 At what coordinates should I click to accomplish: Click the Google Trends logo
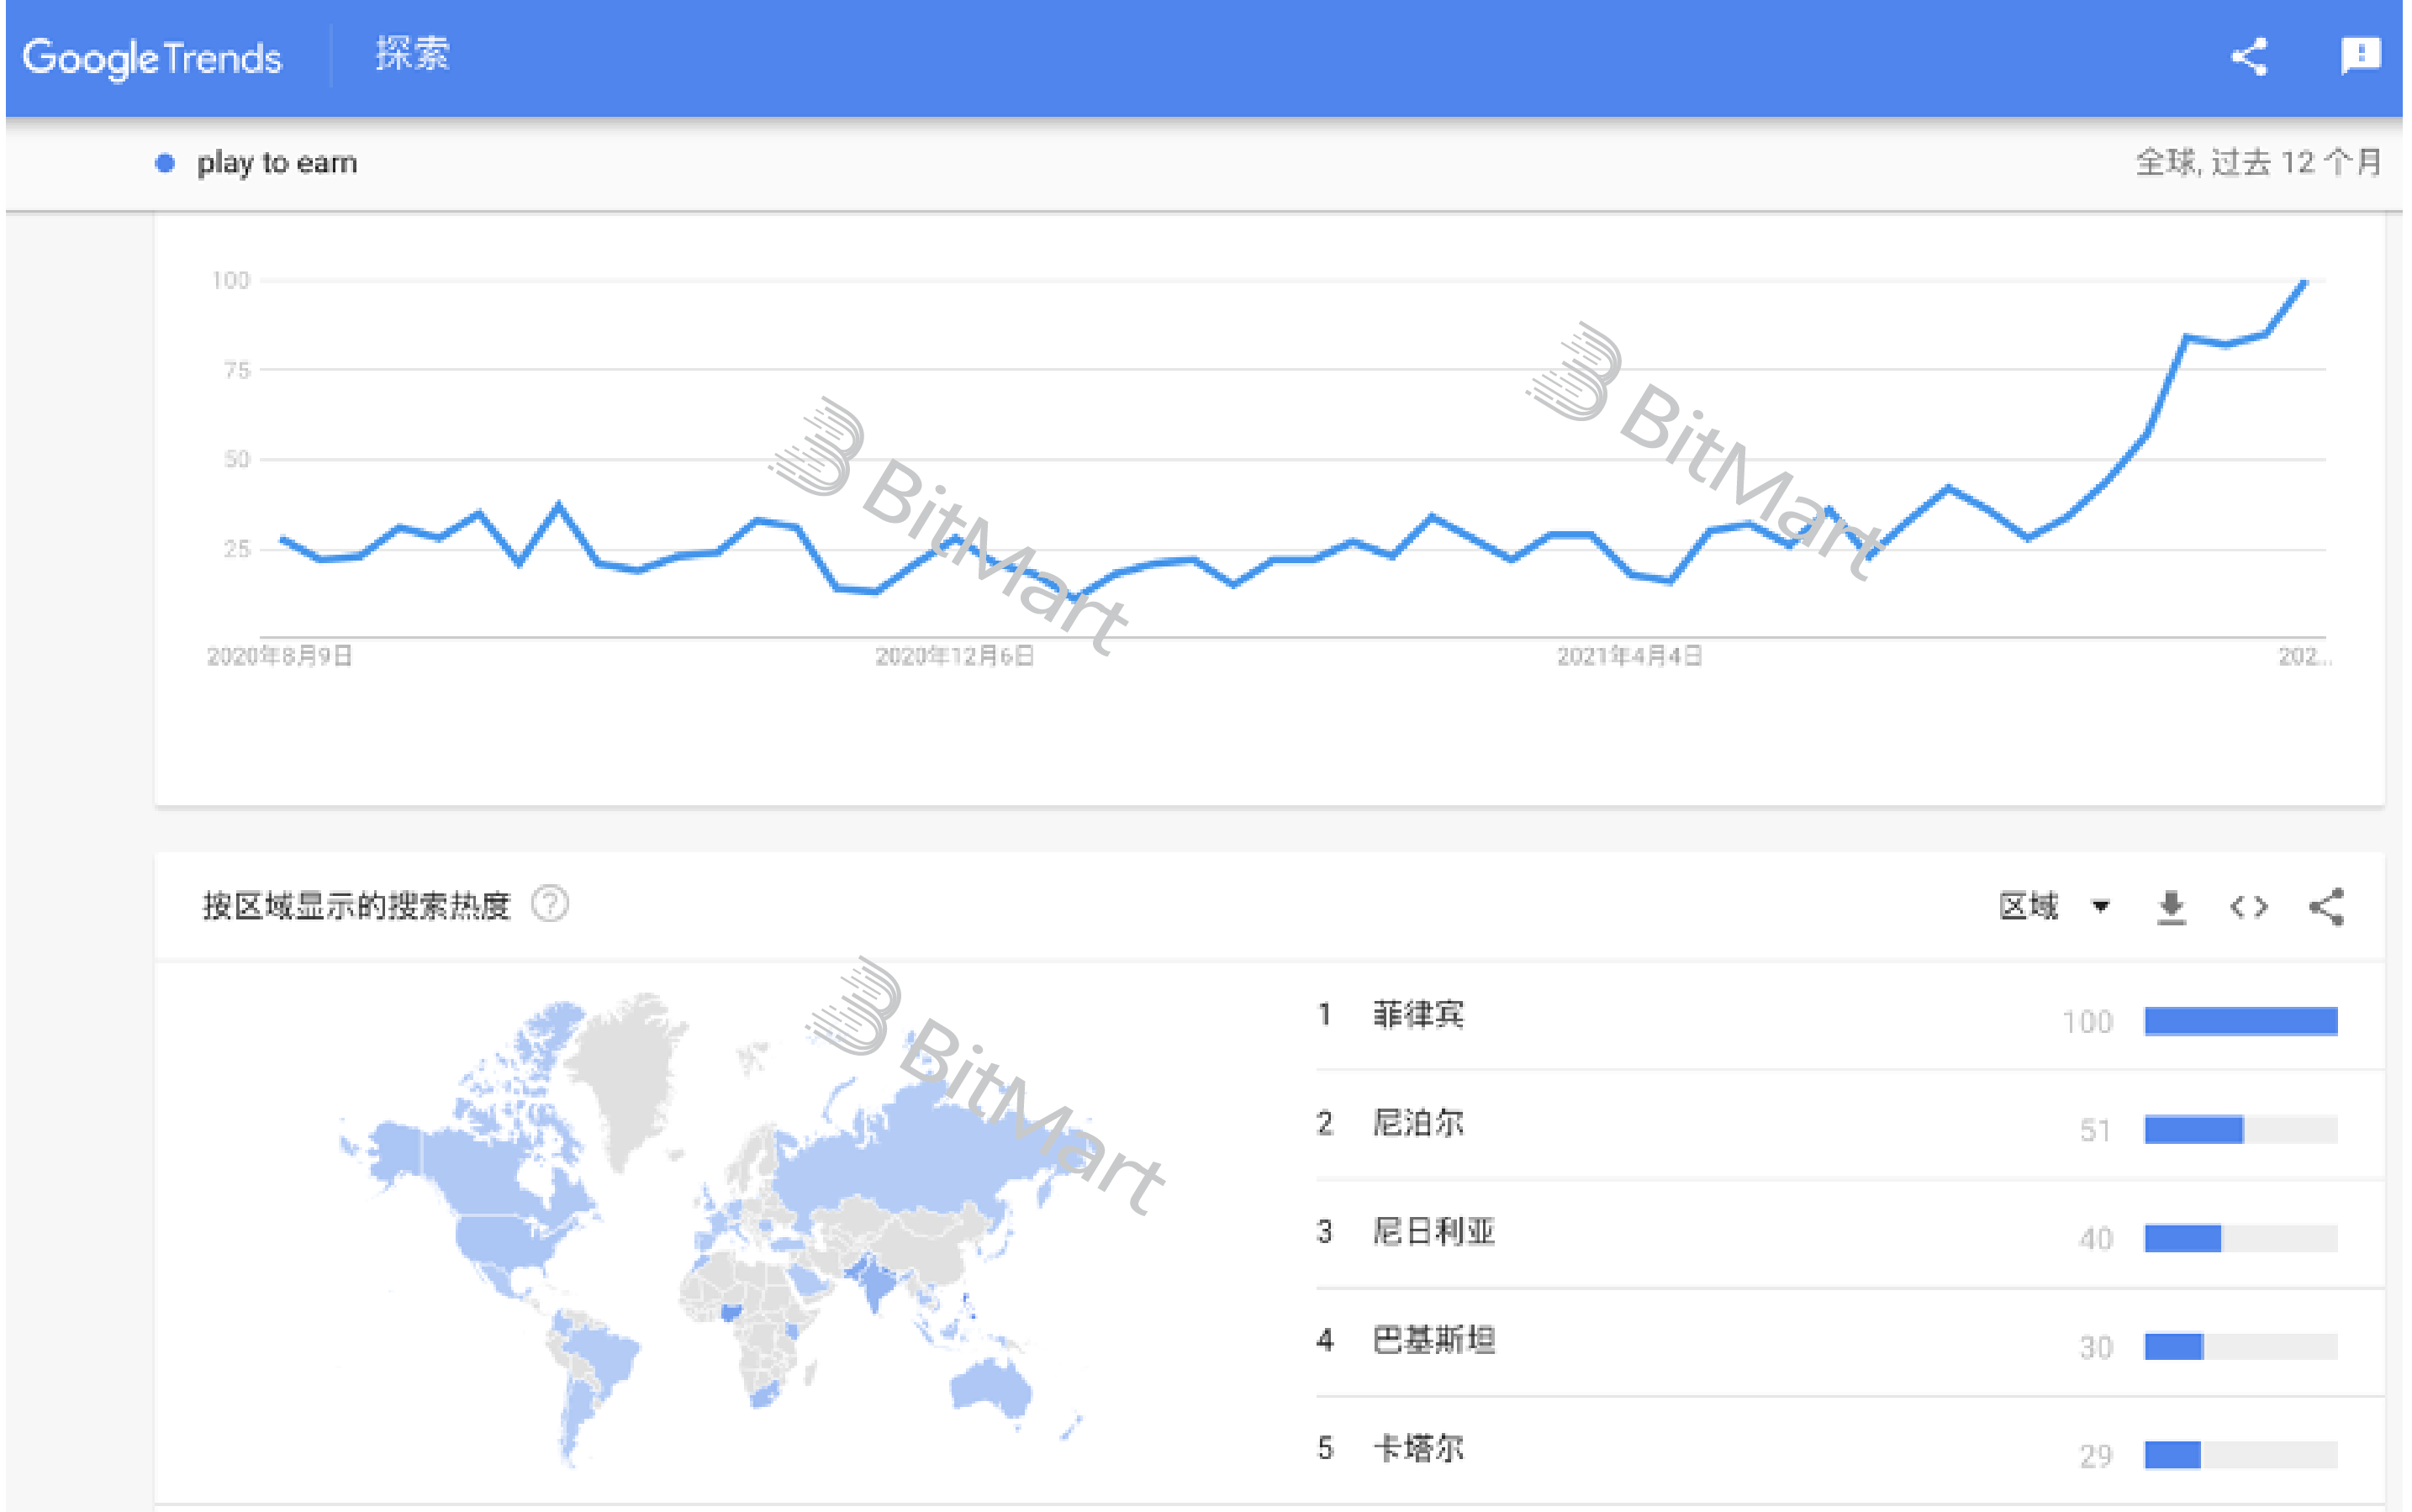152,58
